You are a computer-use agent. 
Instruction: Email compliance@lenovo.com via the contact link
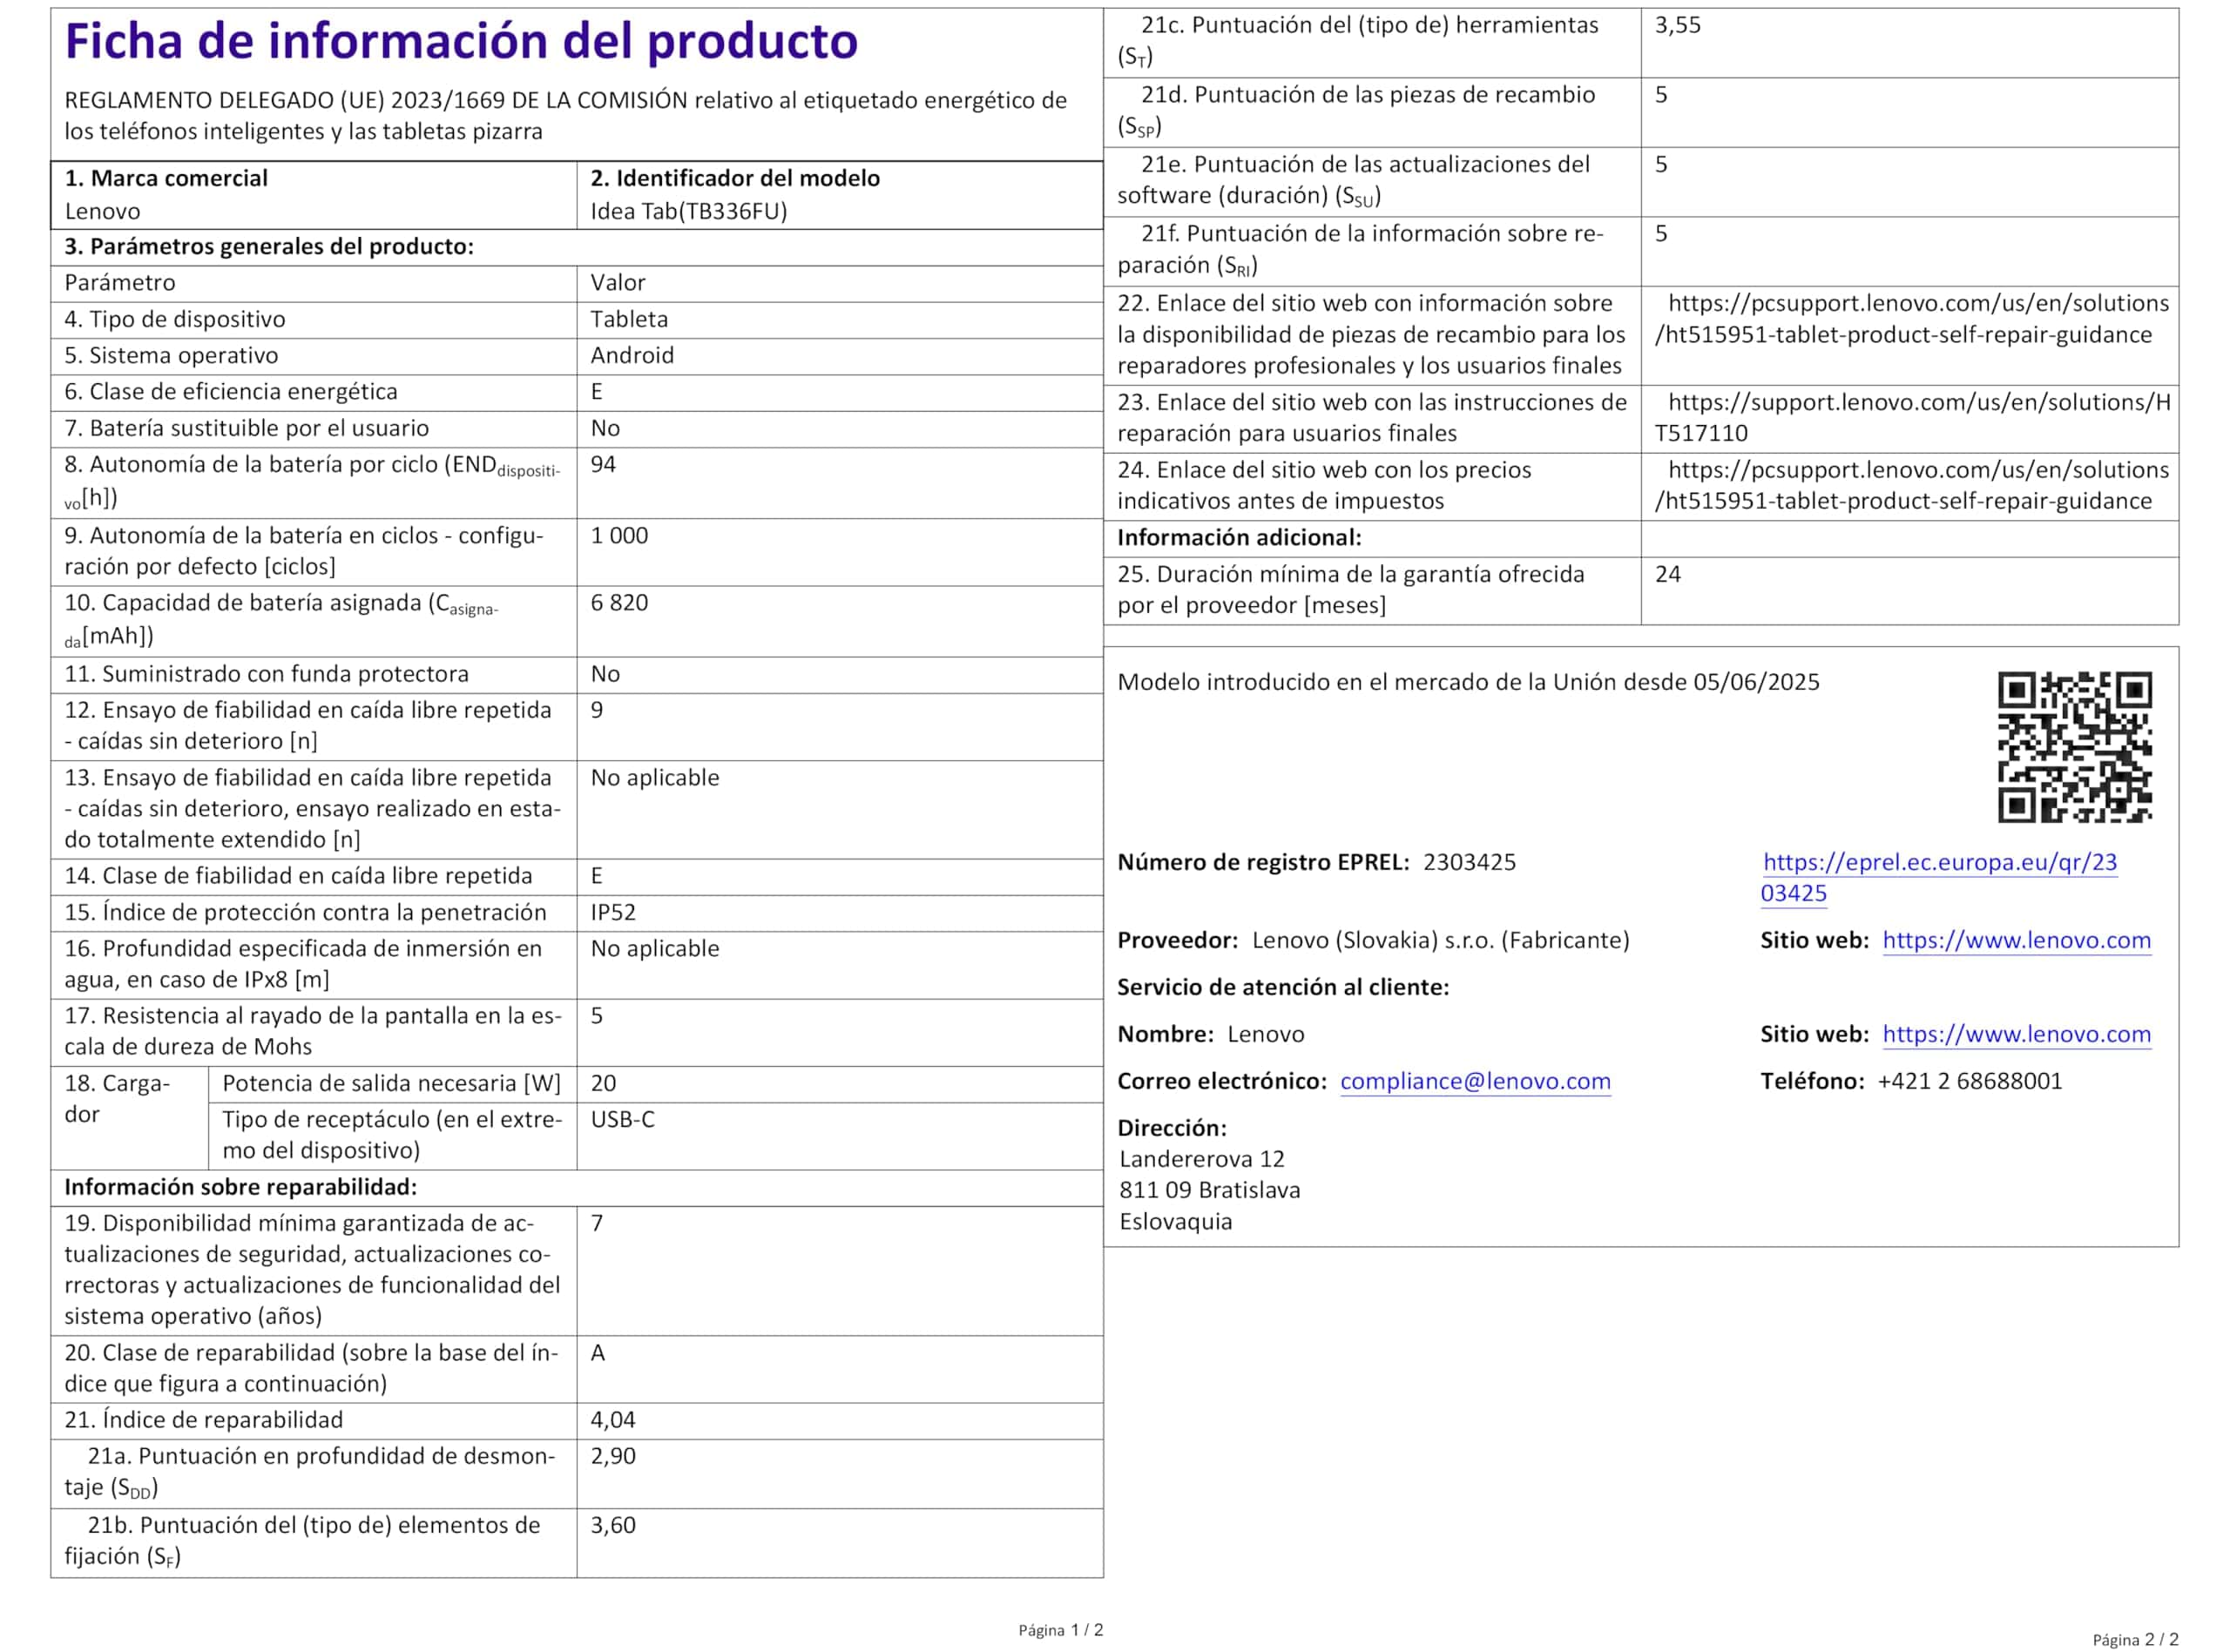coord(1476,1081)
